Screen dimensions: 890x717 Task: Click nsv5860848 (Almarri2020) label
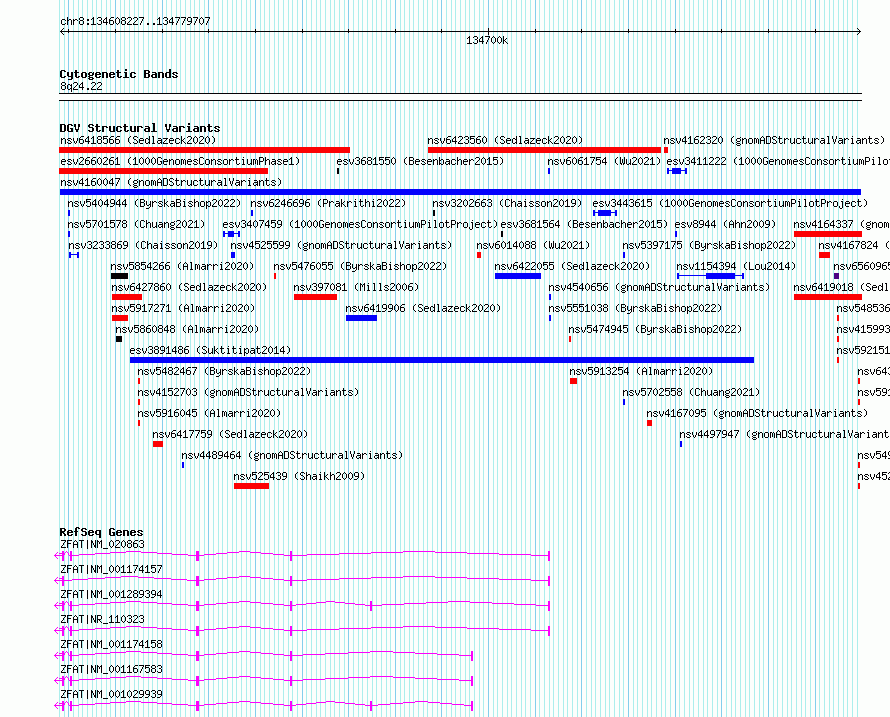point(187,329)
